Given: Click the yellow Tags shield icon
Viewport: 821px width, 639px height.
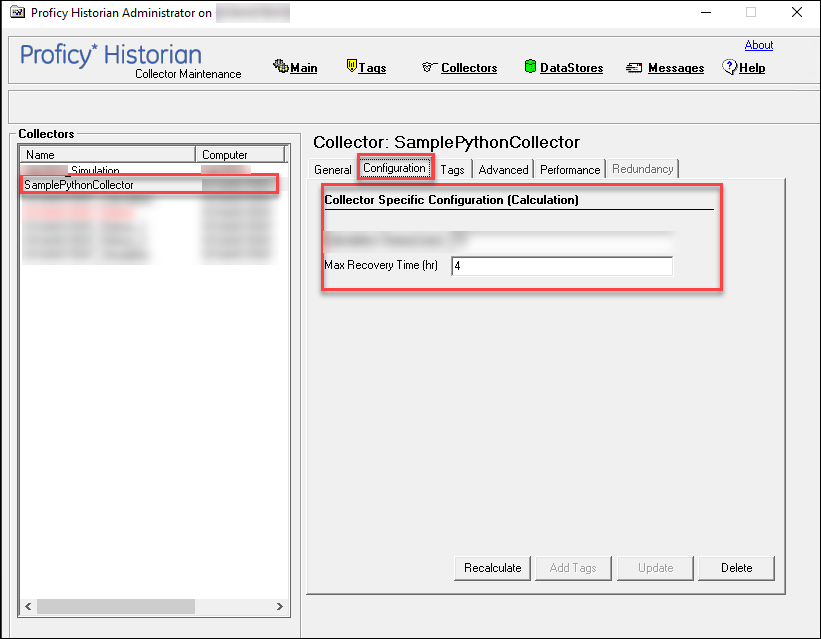Looking at the screenshot, I should click(352, 65).
